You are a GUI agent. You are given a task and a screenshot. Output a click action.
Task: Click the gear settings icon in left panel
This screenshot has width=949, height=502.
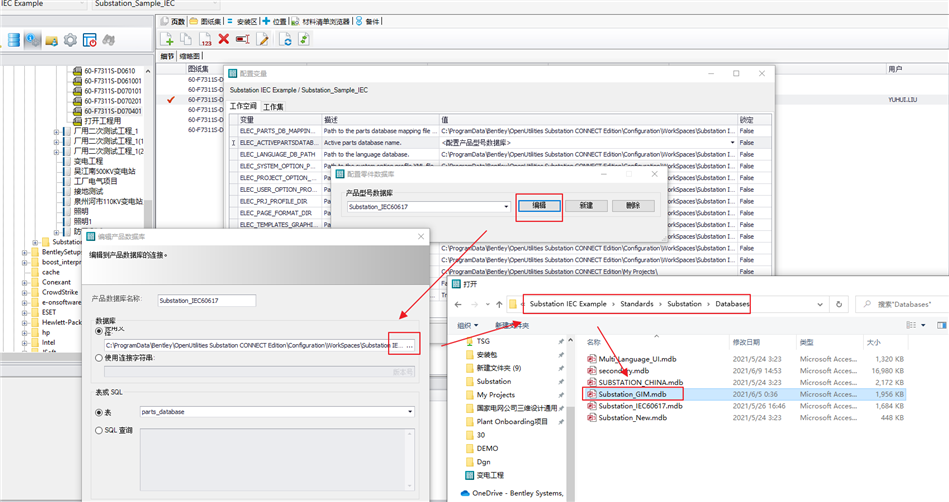(x=70, y=40)
